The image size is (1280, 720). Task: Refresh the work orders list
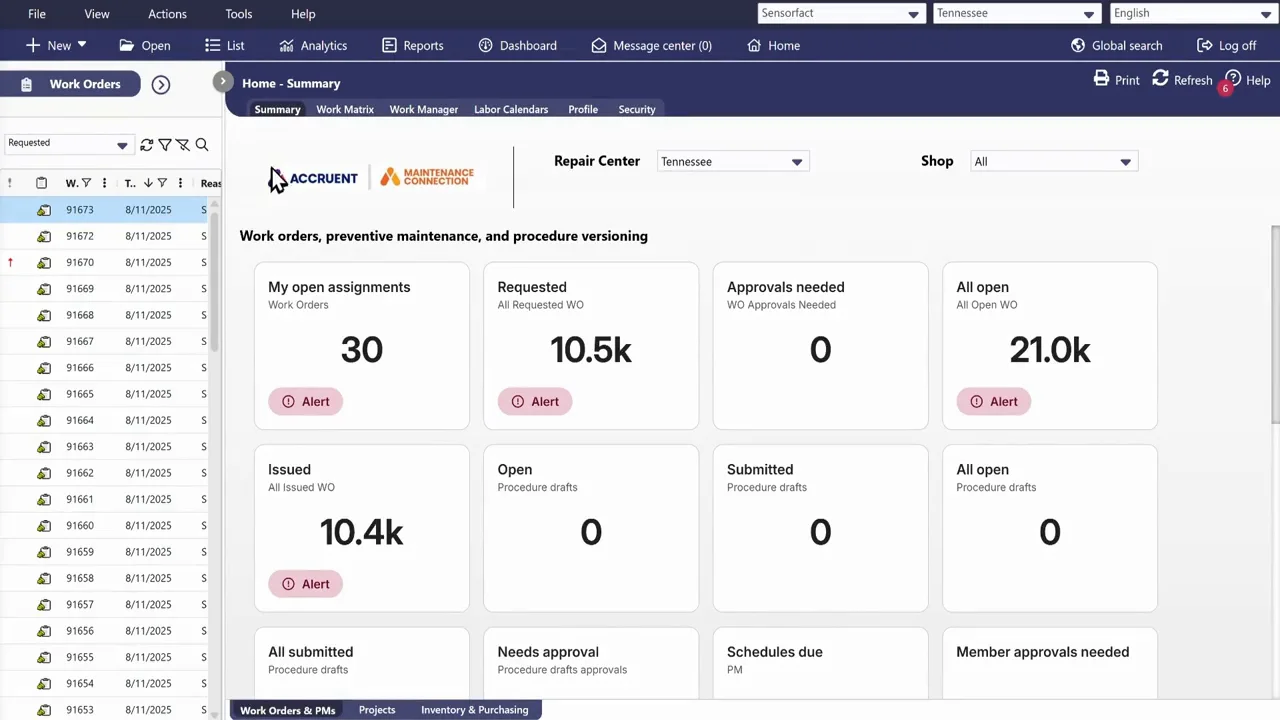pyautogui.click(x=146, y=145)
